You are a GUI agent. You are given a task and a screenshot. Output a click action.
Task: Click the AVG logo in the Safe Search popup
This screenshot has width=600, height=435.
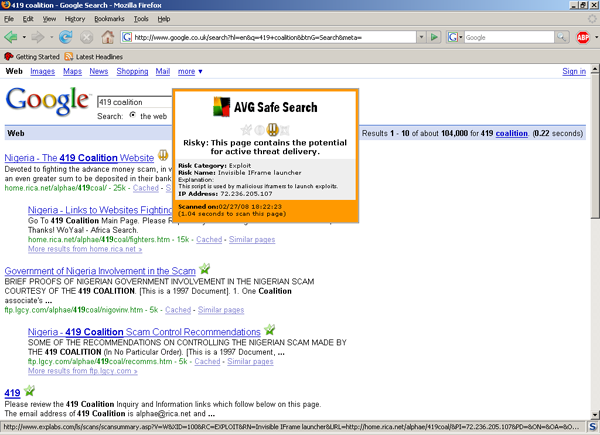(x=222, y=107)
